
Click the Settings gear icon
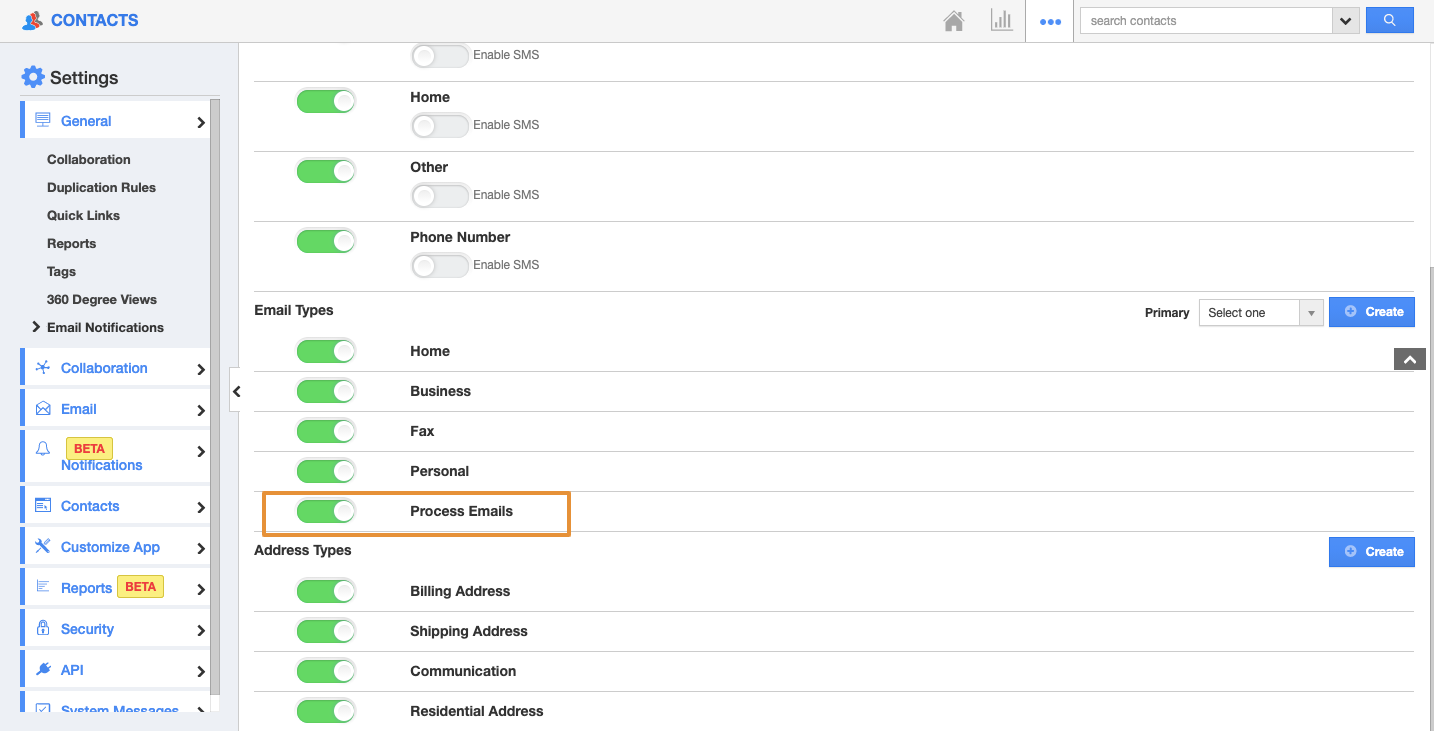click(x=33, y=77)
